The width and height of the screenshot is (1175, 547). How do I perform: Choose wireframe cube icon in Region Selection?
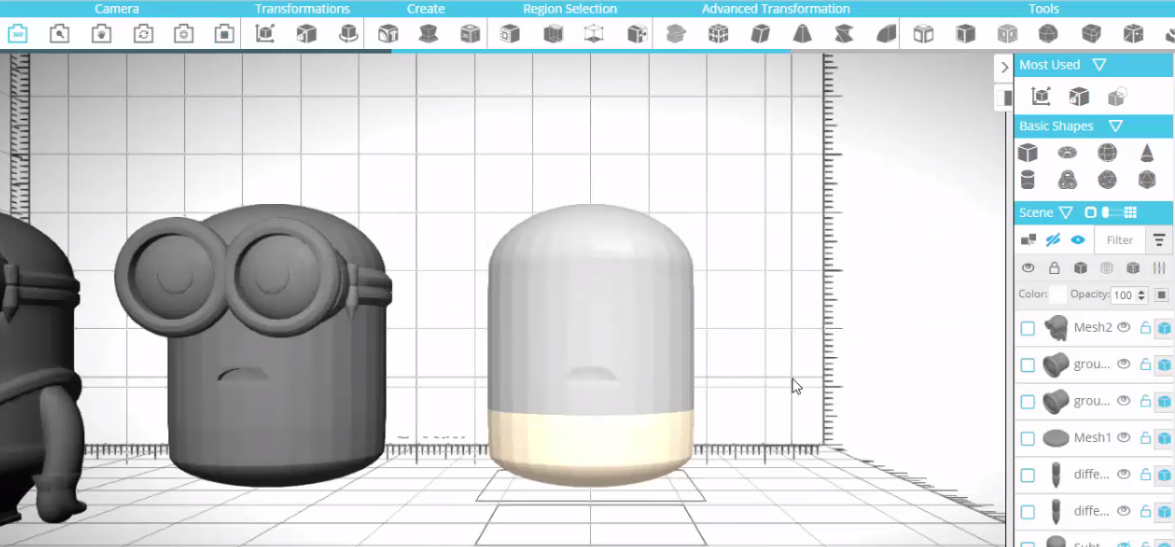click(593, 34)
